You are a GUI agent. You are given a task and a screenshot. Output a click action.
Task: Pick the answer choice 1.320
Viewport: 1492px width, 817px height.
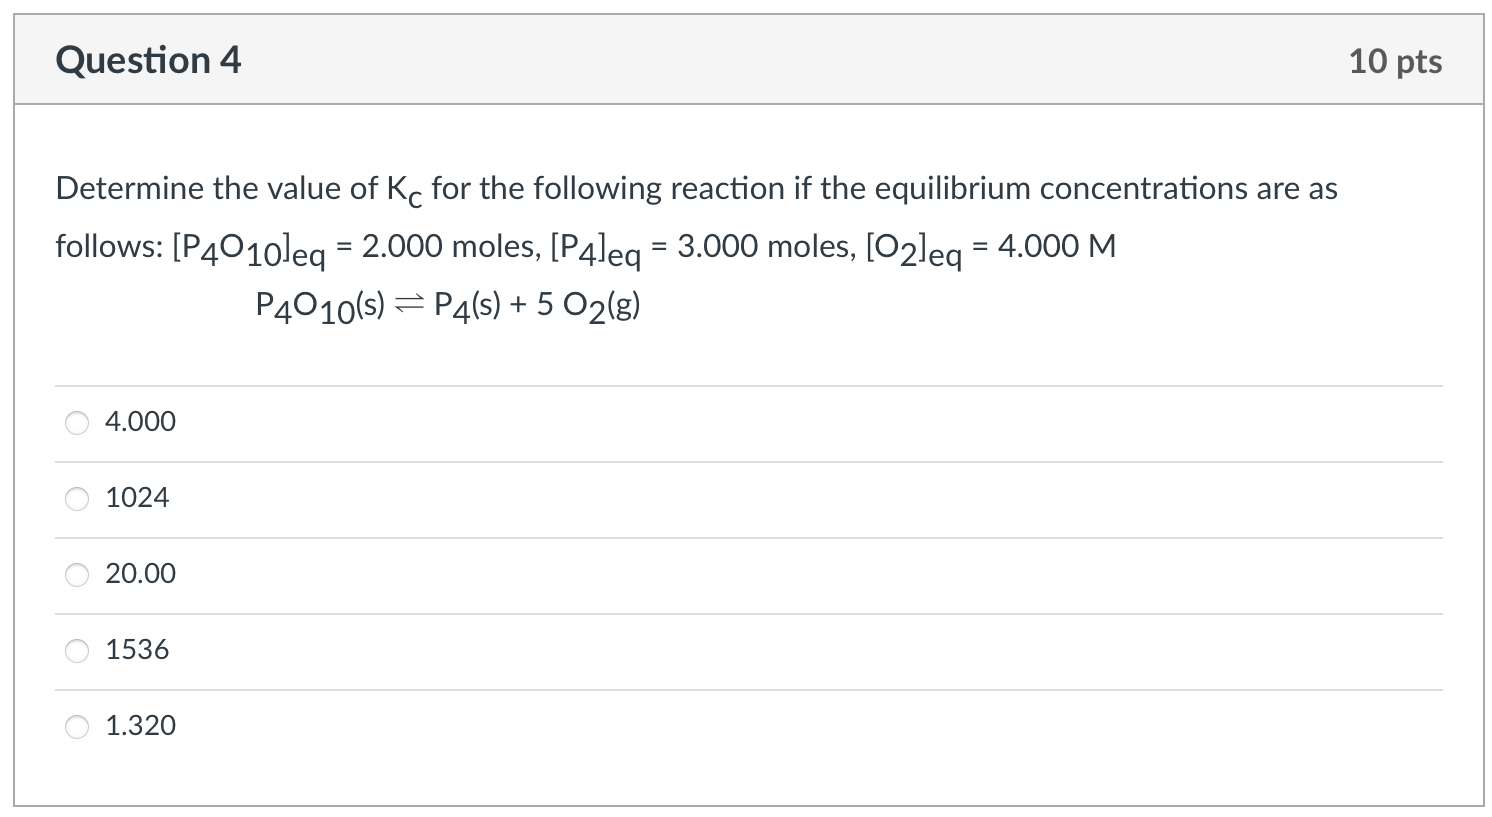point(77,726)
